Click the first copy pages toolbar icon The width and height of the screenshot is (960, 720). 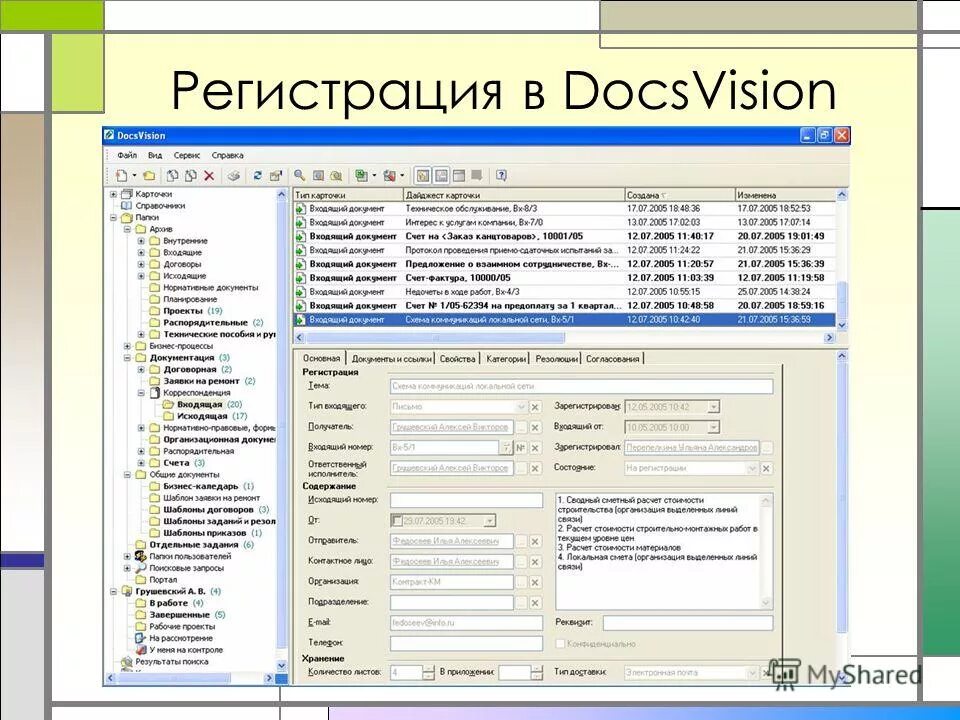[x=173, y=176]
